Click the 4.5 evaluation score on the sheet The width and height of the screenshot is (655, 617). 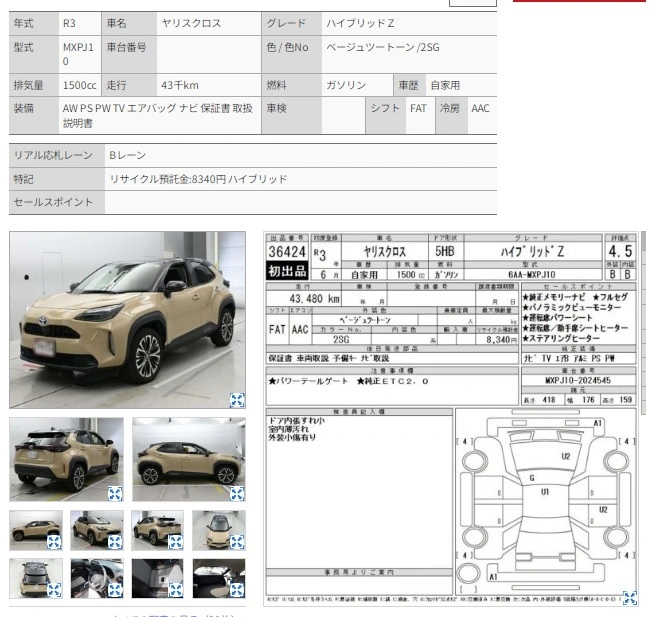[x=620, y=251]
